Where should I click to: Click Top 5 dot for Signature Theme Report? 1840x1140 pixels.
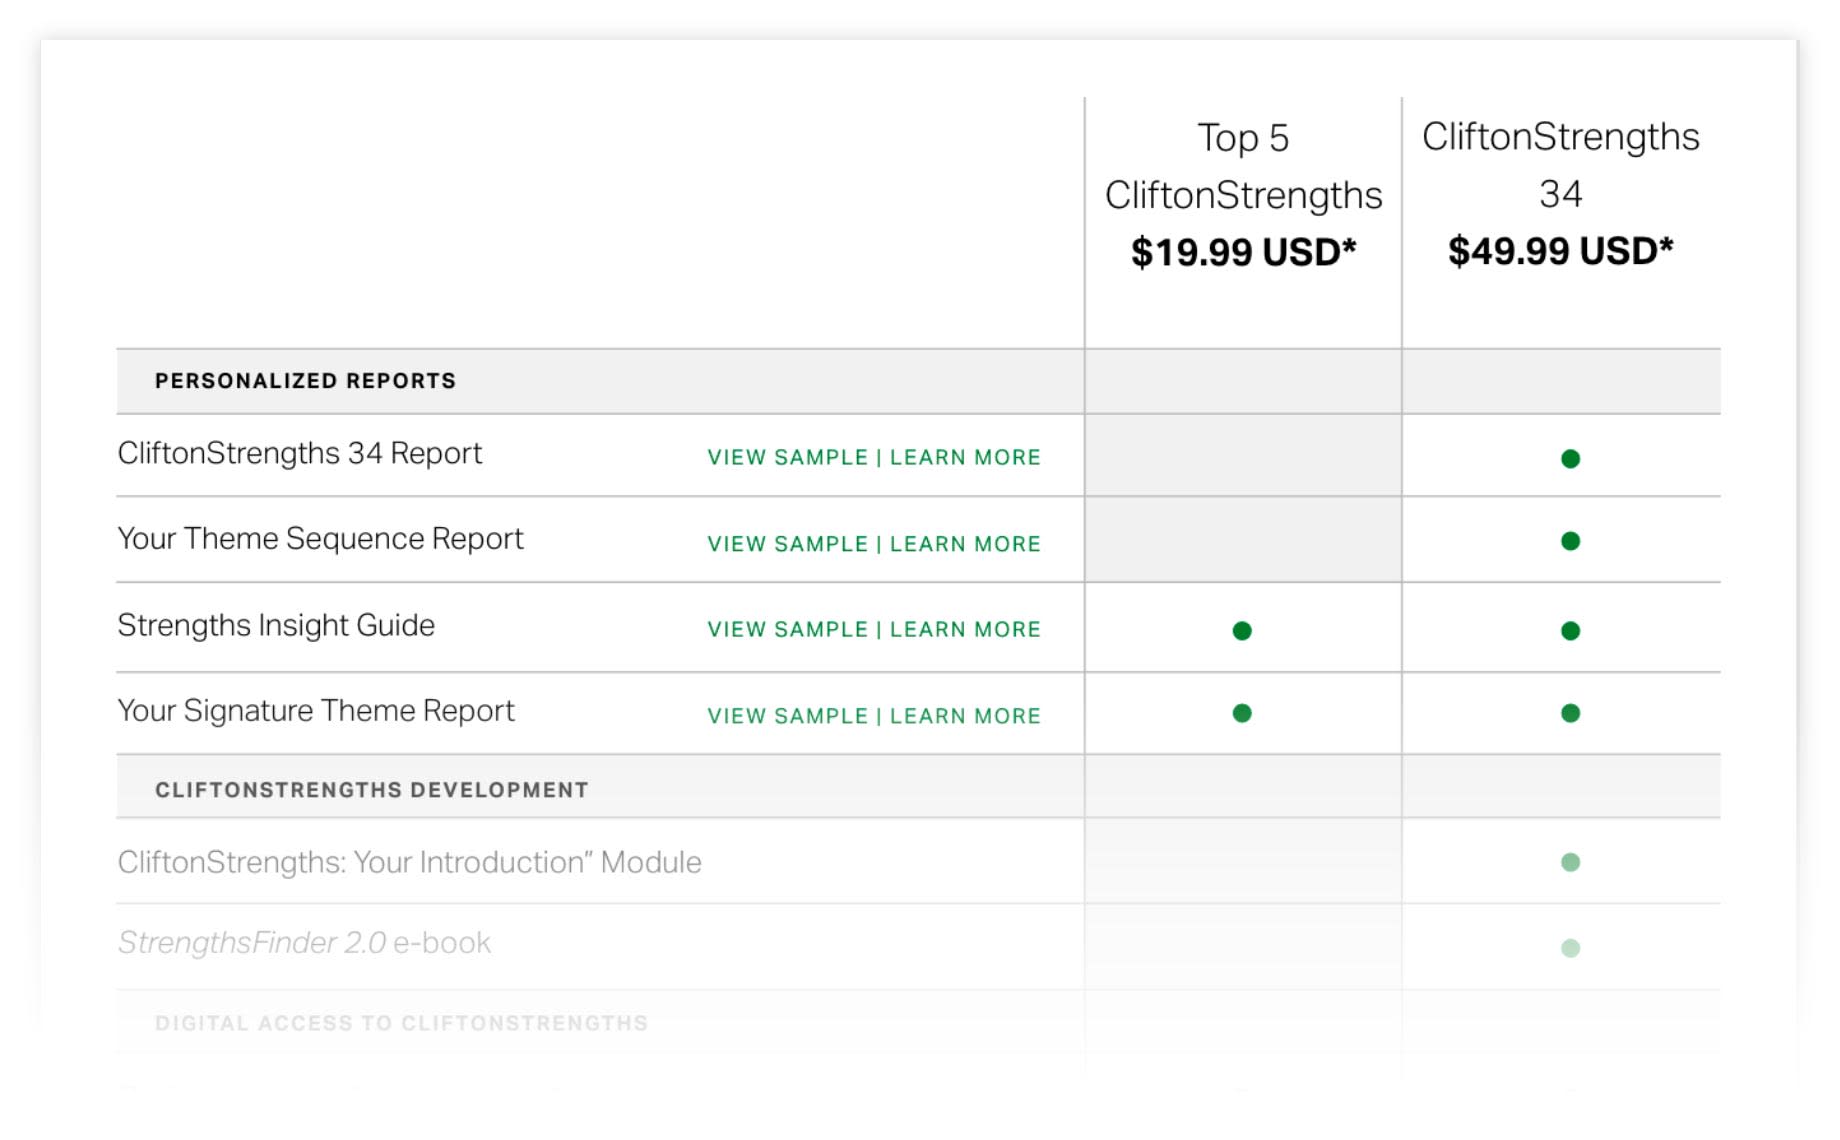[x=1242, y=713]
